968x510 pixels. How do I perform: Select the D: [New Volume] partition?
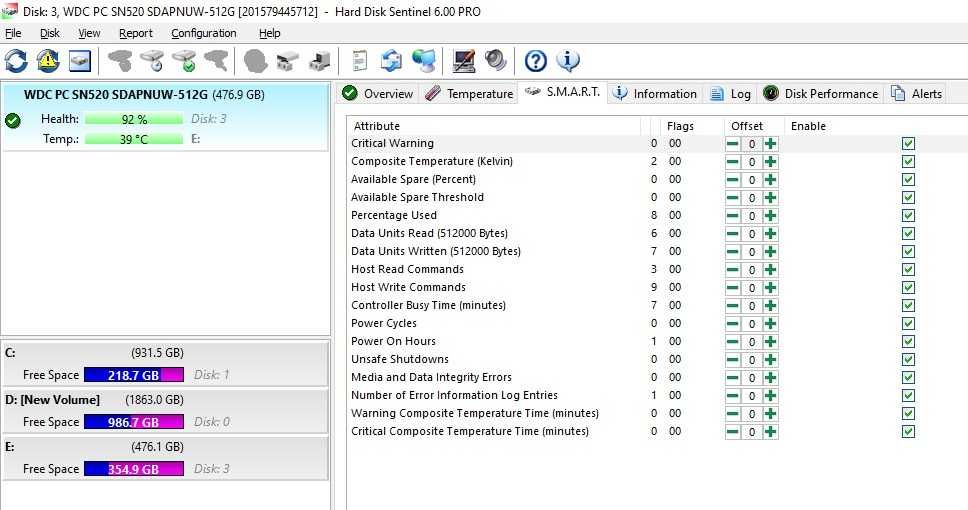point(165,411)
